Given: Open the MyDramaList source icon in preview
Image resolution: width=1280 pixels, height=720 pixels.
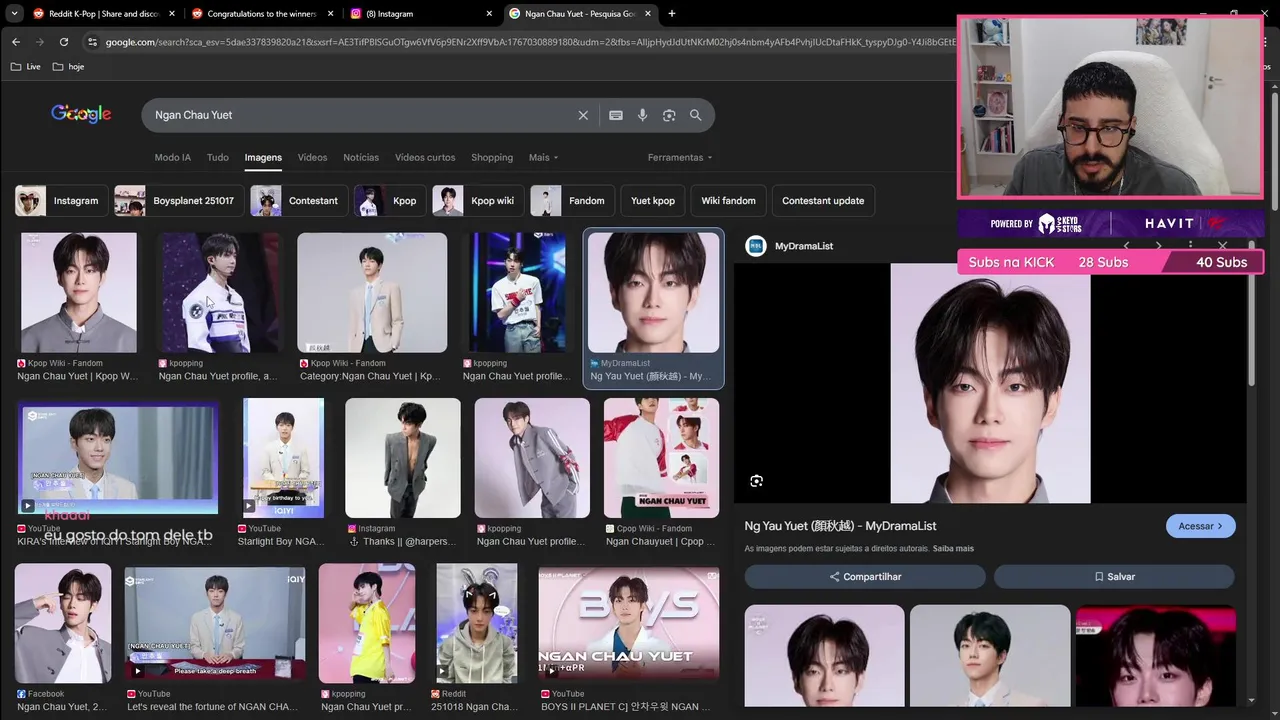Looking at the screenshot, I should (x=756, y=246).
